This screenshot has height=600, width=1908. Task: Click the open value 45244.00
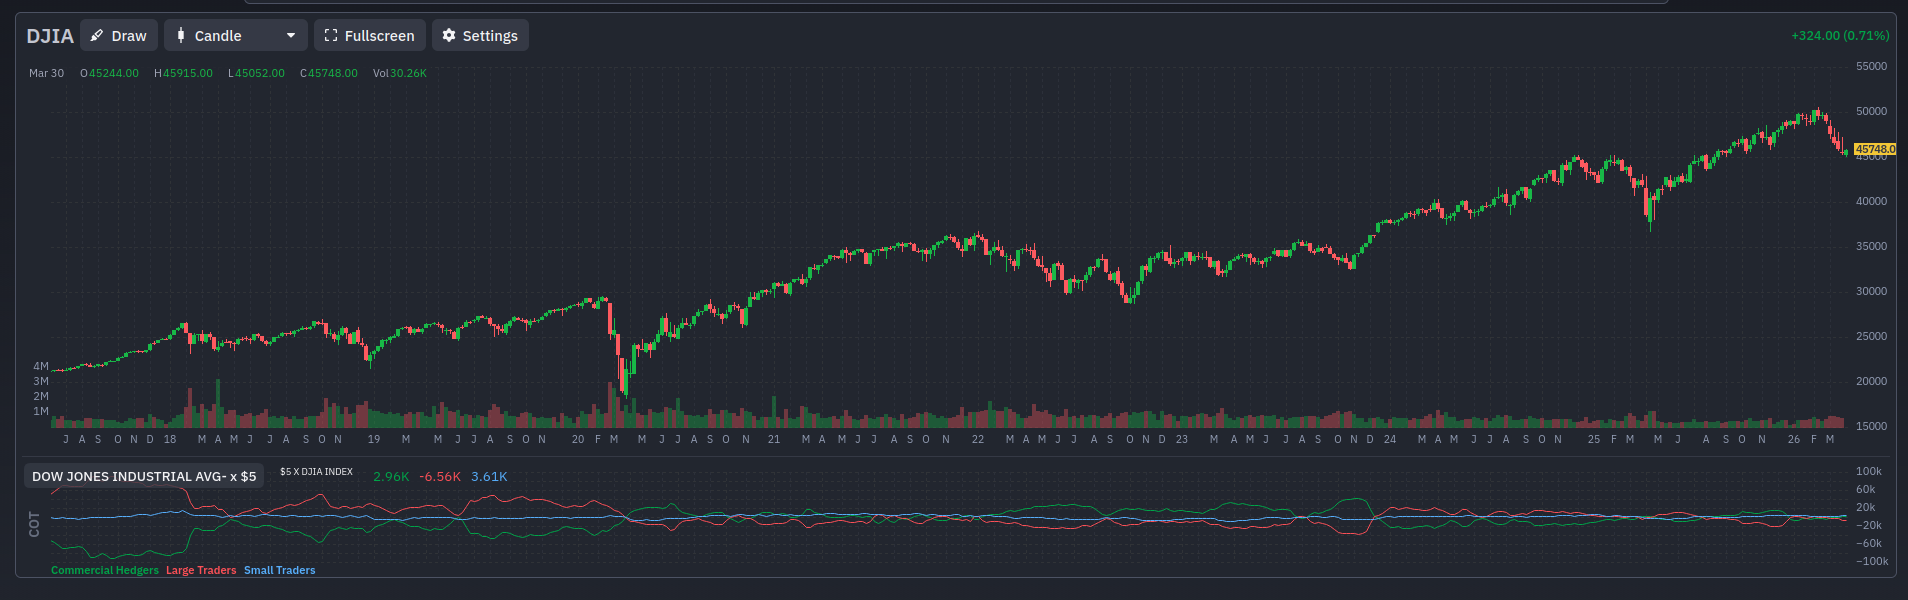coord(114,73)
